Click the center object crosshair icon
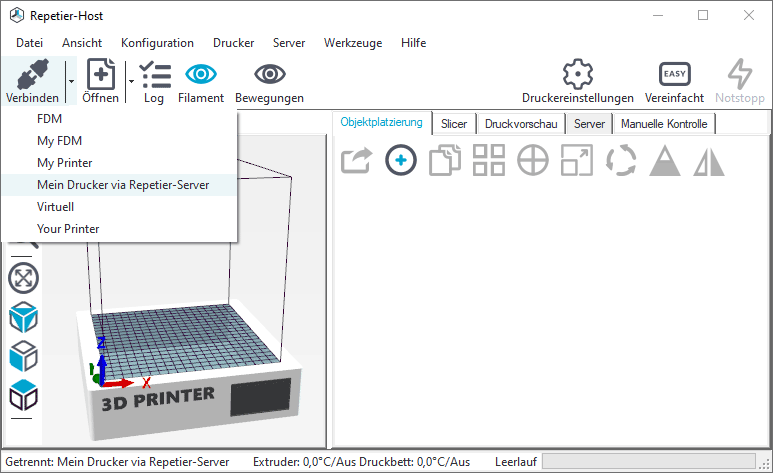The height and width of the screenshot is (473, 773). click(x=533, y=160)
